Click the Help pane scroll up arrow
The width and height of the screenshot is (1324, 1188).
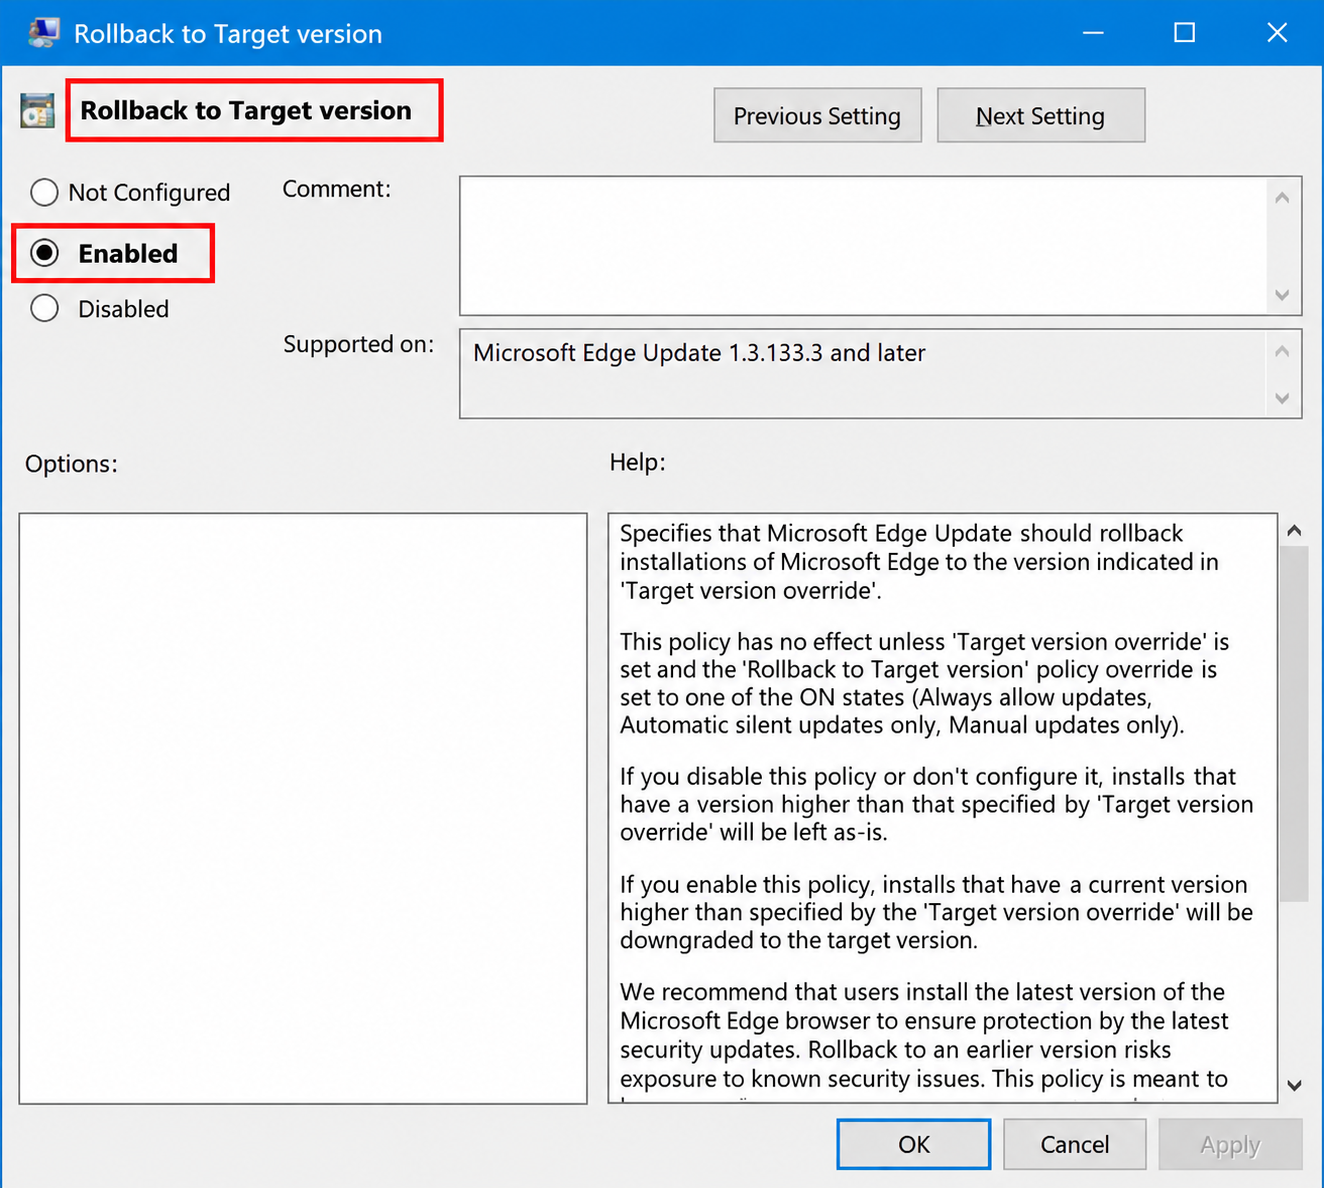pyautogui.click(x=1294, y=531)
